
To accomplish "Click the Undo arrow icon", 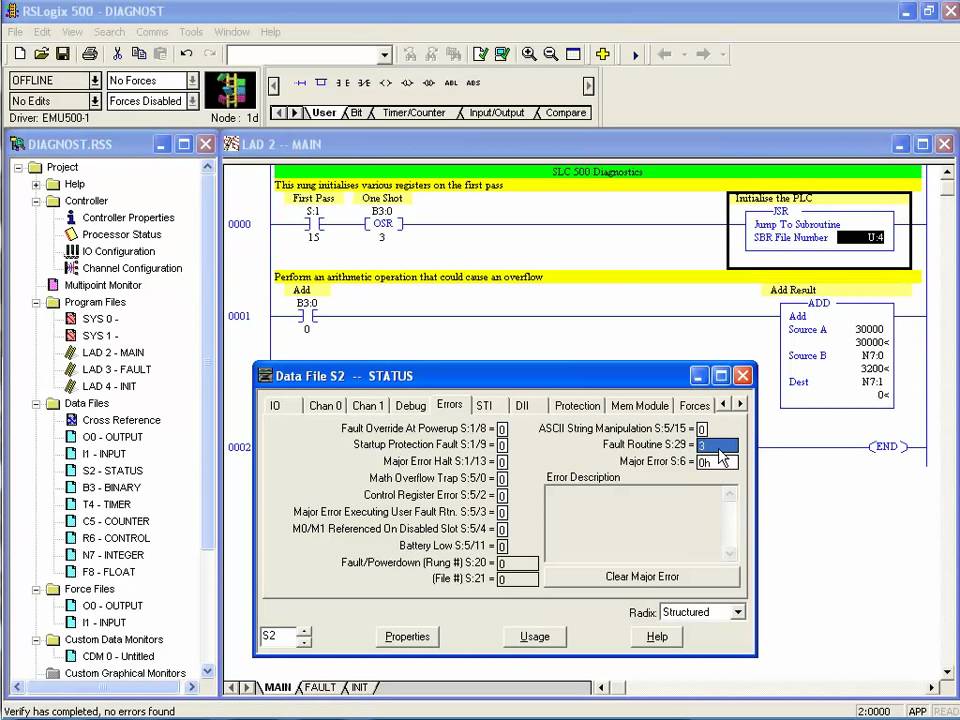I will click(x=187, y=54).
